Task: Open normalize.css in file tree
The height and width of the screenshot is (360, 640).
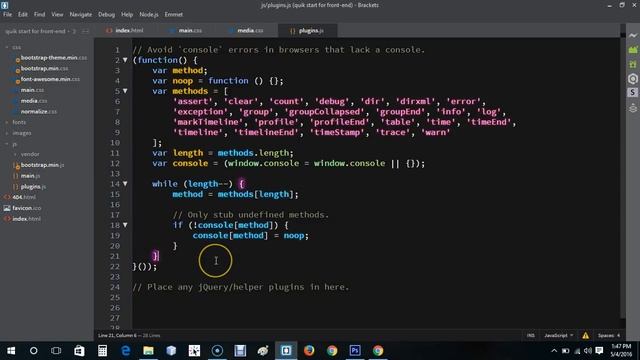Action: [x=39, y=111]
